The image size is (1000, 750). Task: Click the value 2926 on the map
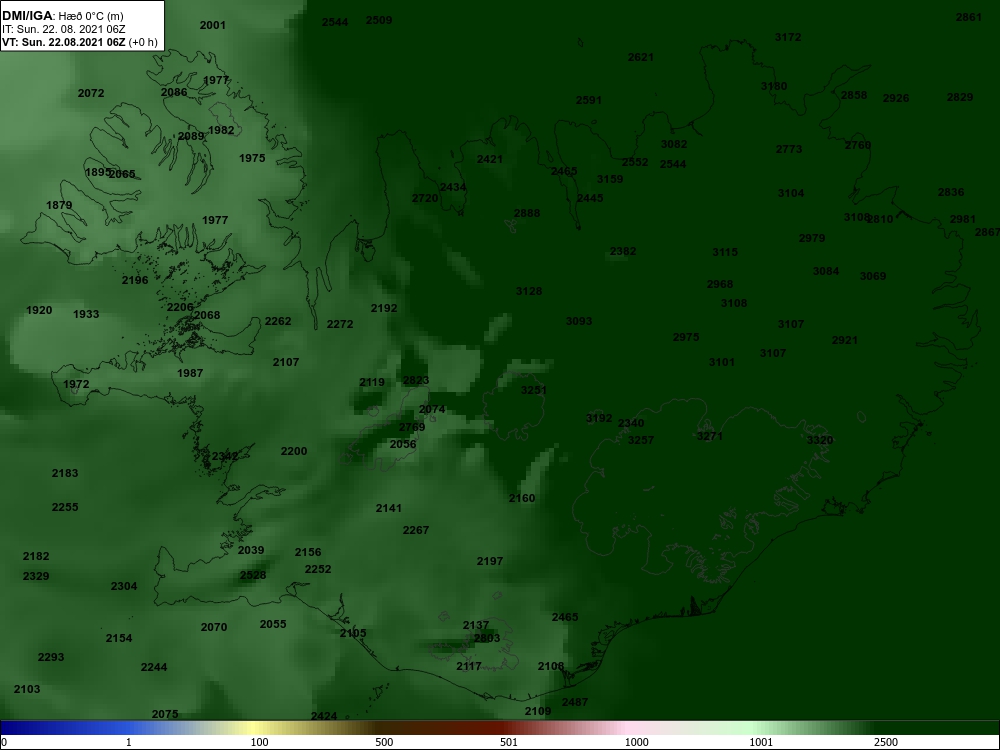tap(896, 98)
